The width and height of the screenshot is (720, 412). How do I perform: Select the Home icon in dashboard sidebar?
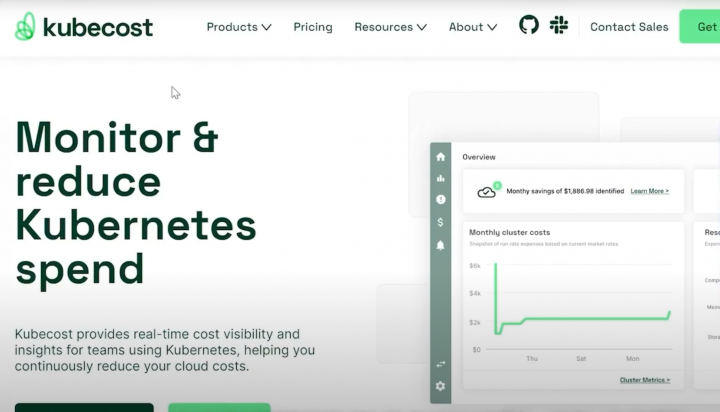(440, 157)
